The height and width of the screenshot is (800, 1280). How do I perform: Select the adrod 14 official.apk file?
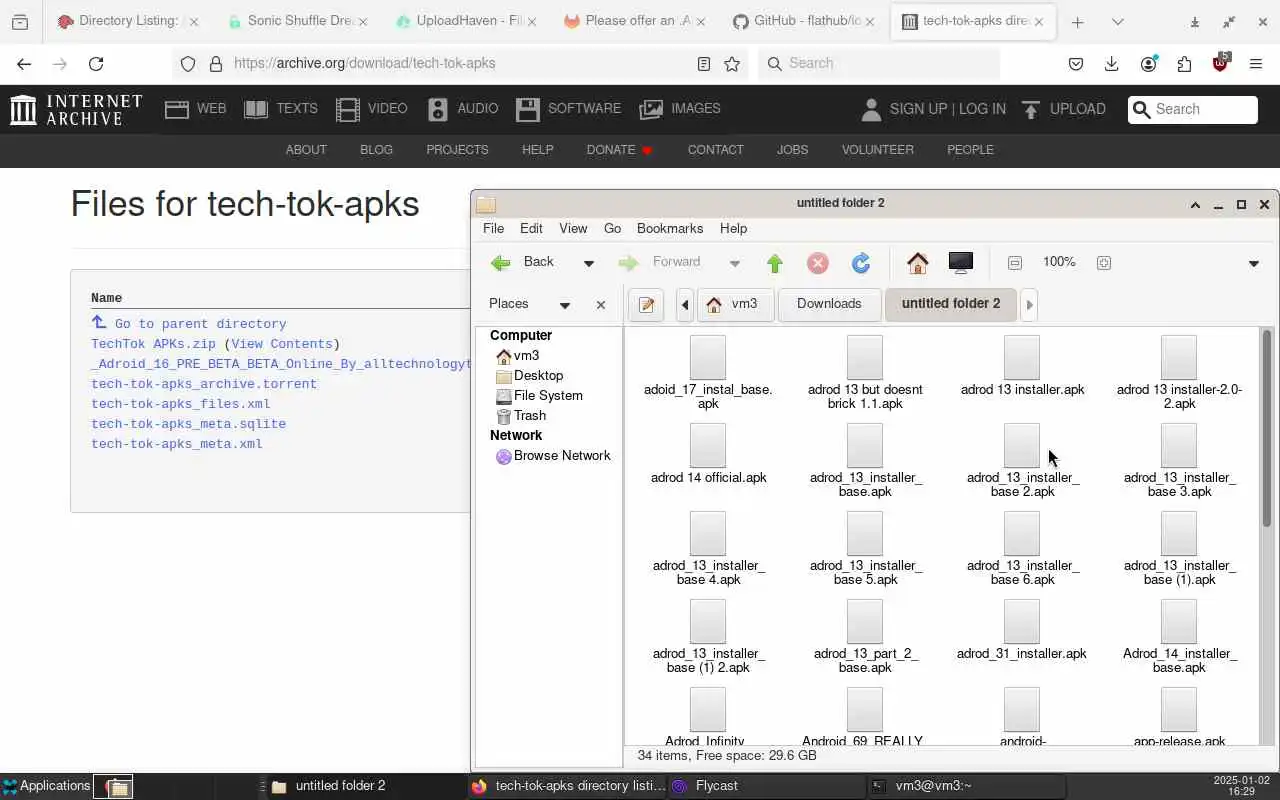coord(708,454)
